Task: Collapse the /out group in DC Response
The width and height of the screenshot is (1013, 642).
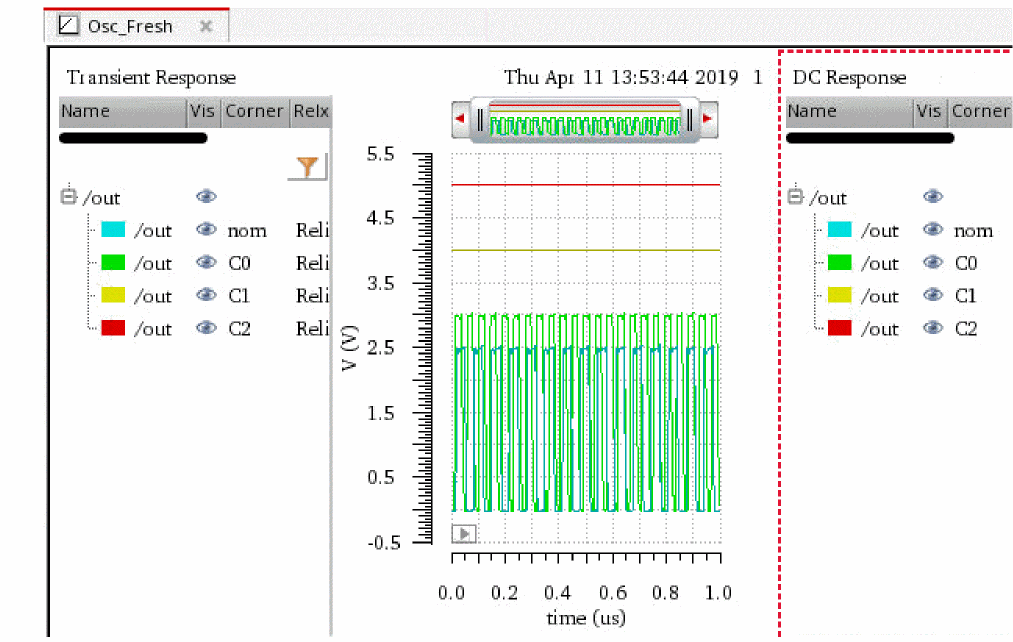Action: (x=796, y=197)
